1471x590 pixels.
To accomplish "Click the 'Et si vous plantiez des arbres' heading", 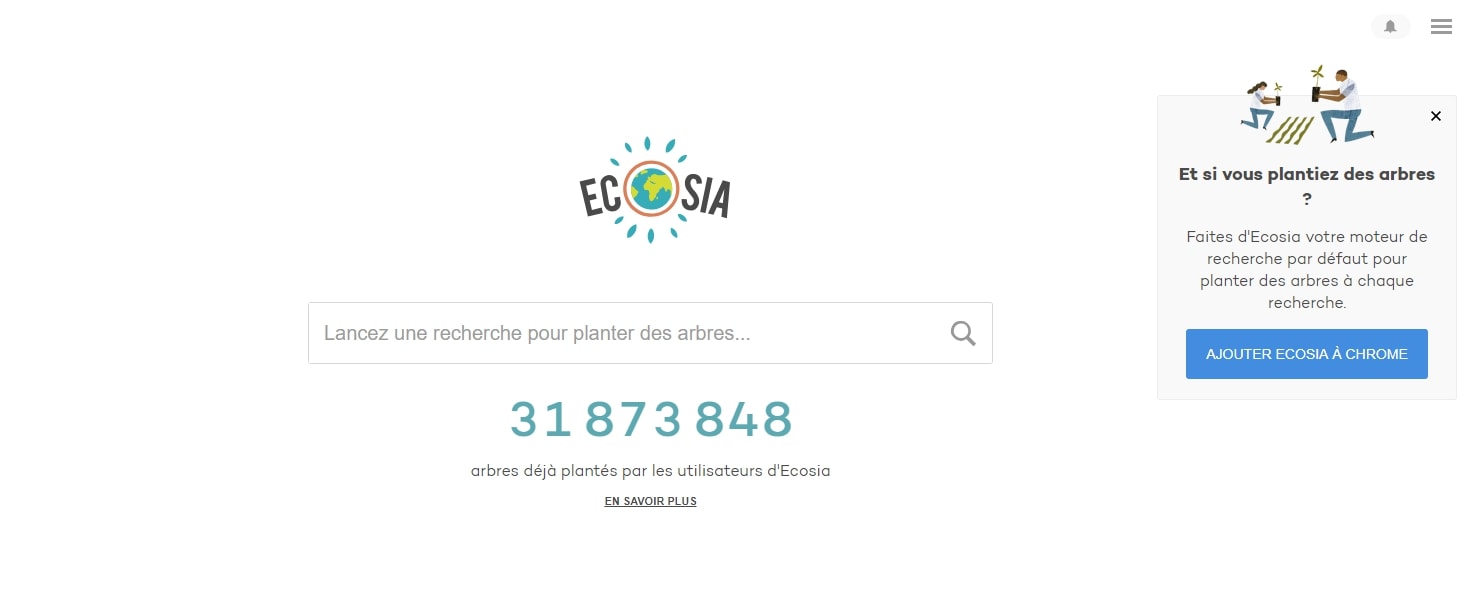I will pos(1306,174).
